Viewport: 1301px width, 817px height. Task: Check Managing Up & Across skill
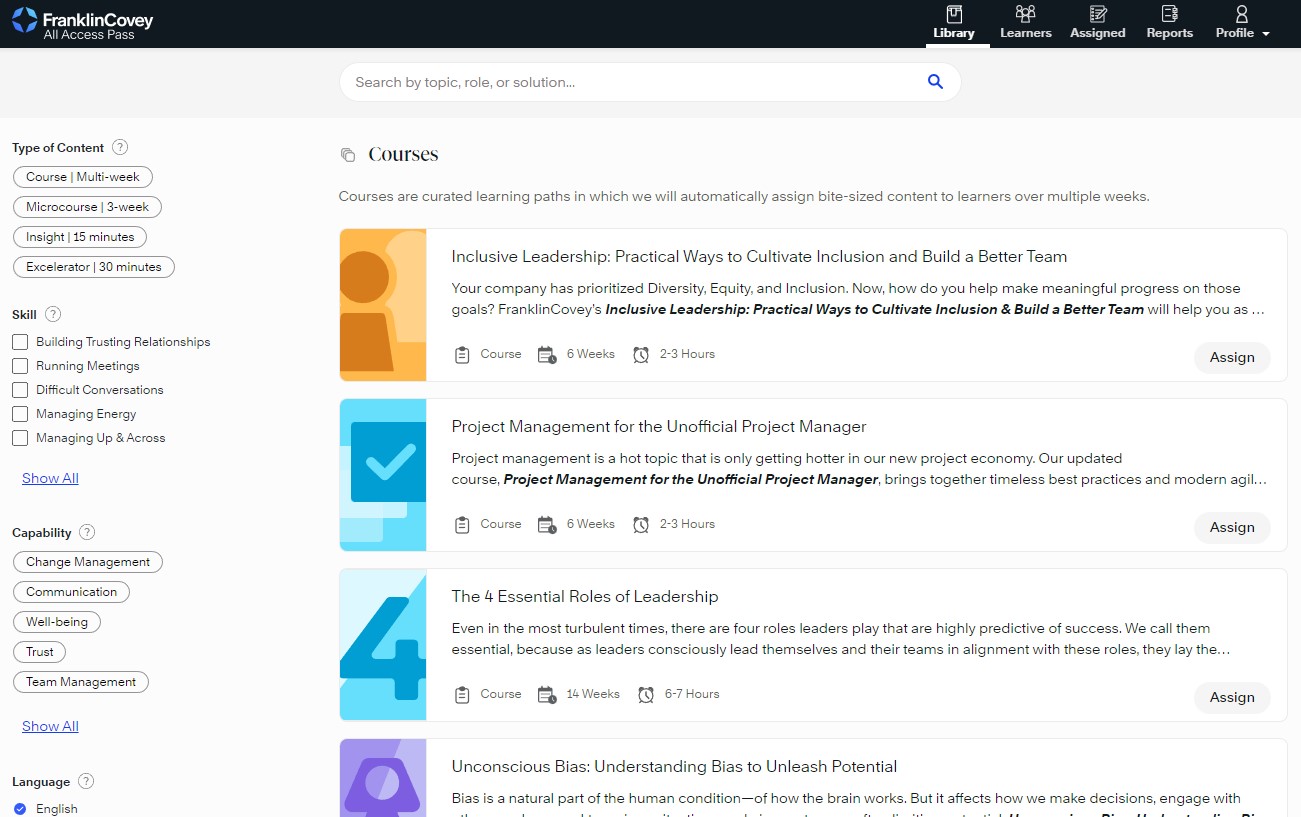(20, 438)
